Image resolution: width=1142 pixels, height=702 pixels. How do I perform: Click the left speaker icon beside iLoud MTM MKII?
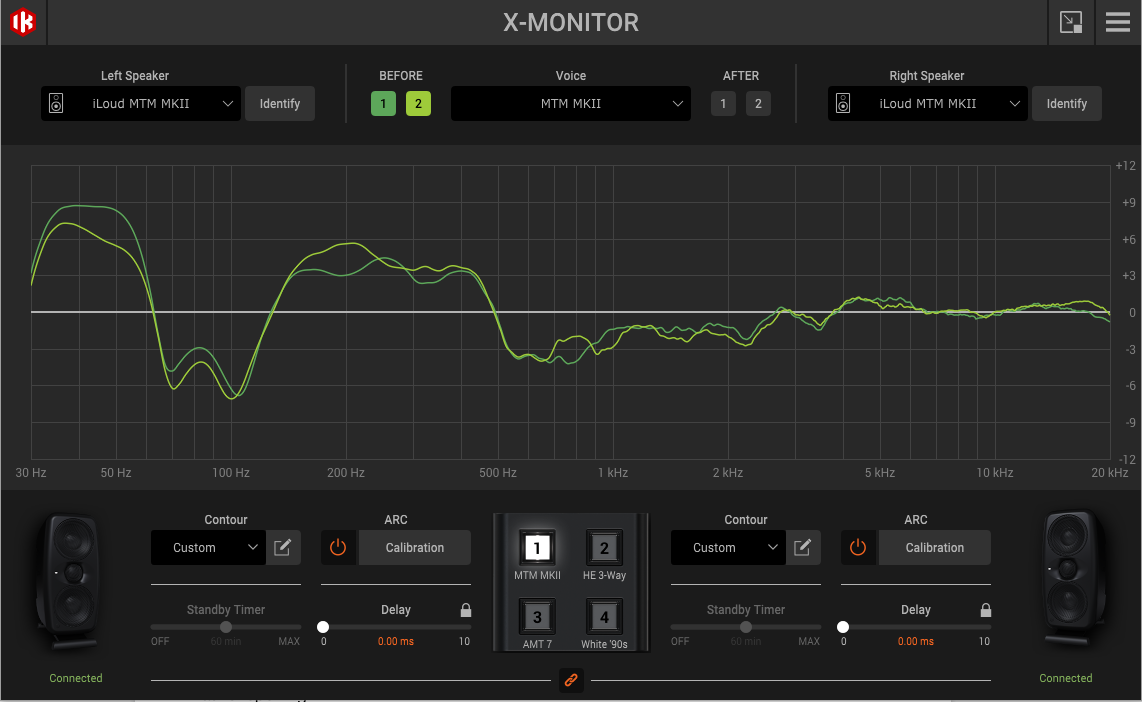56,103
